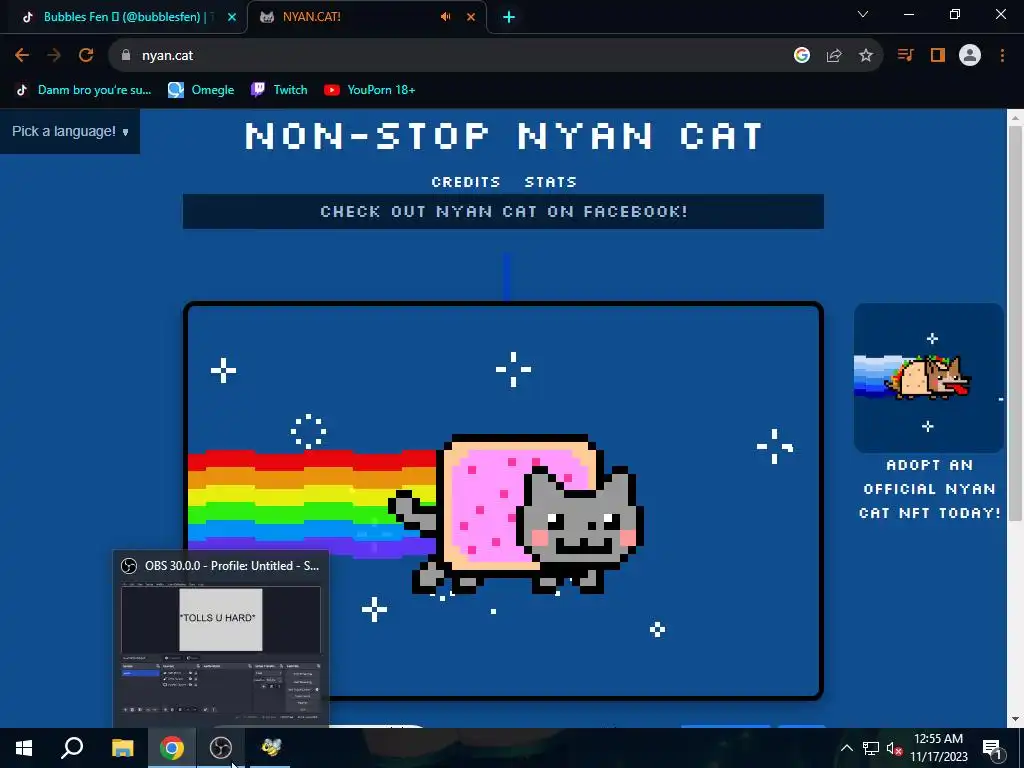This screenshot has width=1024, height=768.
Task: Go back with the browser back arrow
Action: tap(22, 56)
